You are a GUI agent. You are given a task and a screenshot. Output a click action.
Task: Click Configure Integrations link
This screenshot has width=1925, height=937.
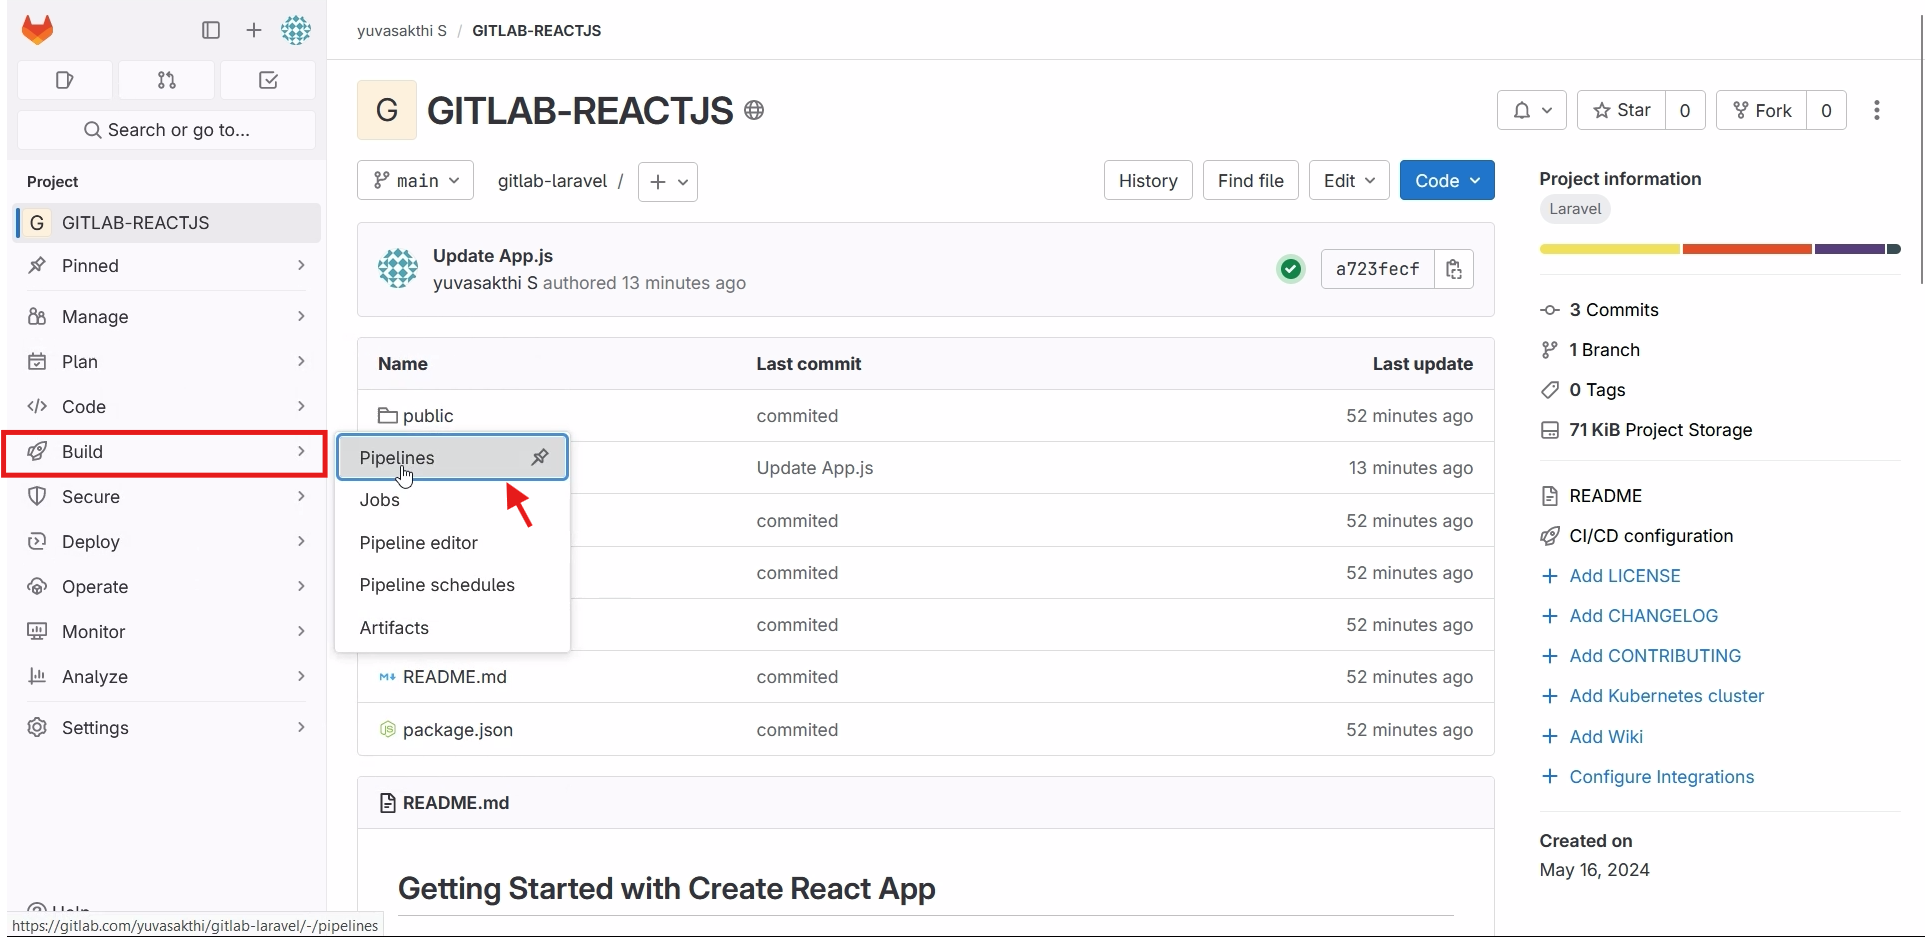(1661, 777)
